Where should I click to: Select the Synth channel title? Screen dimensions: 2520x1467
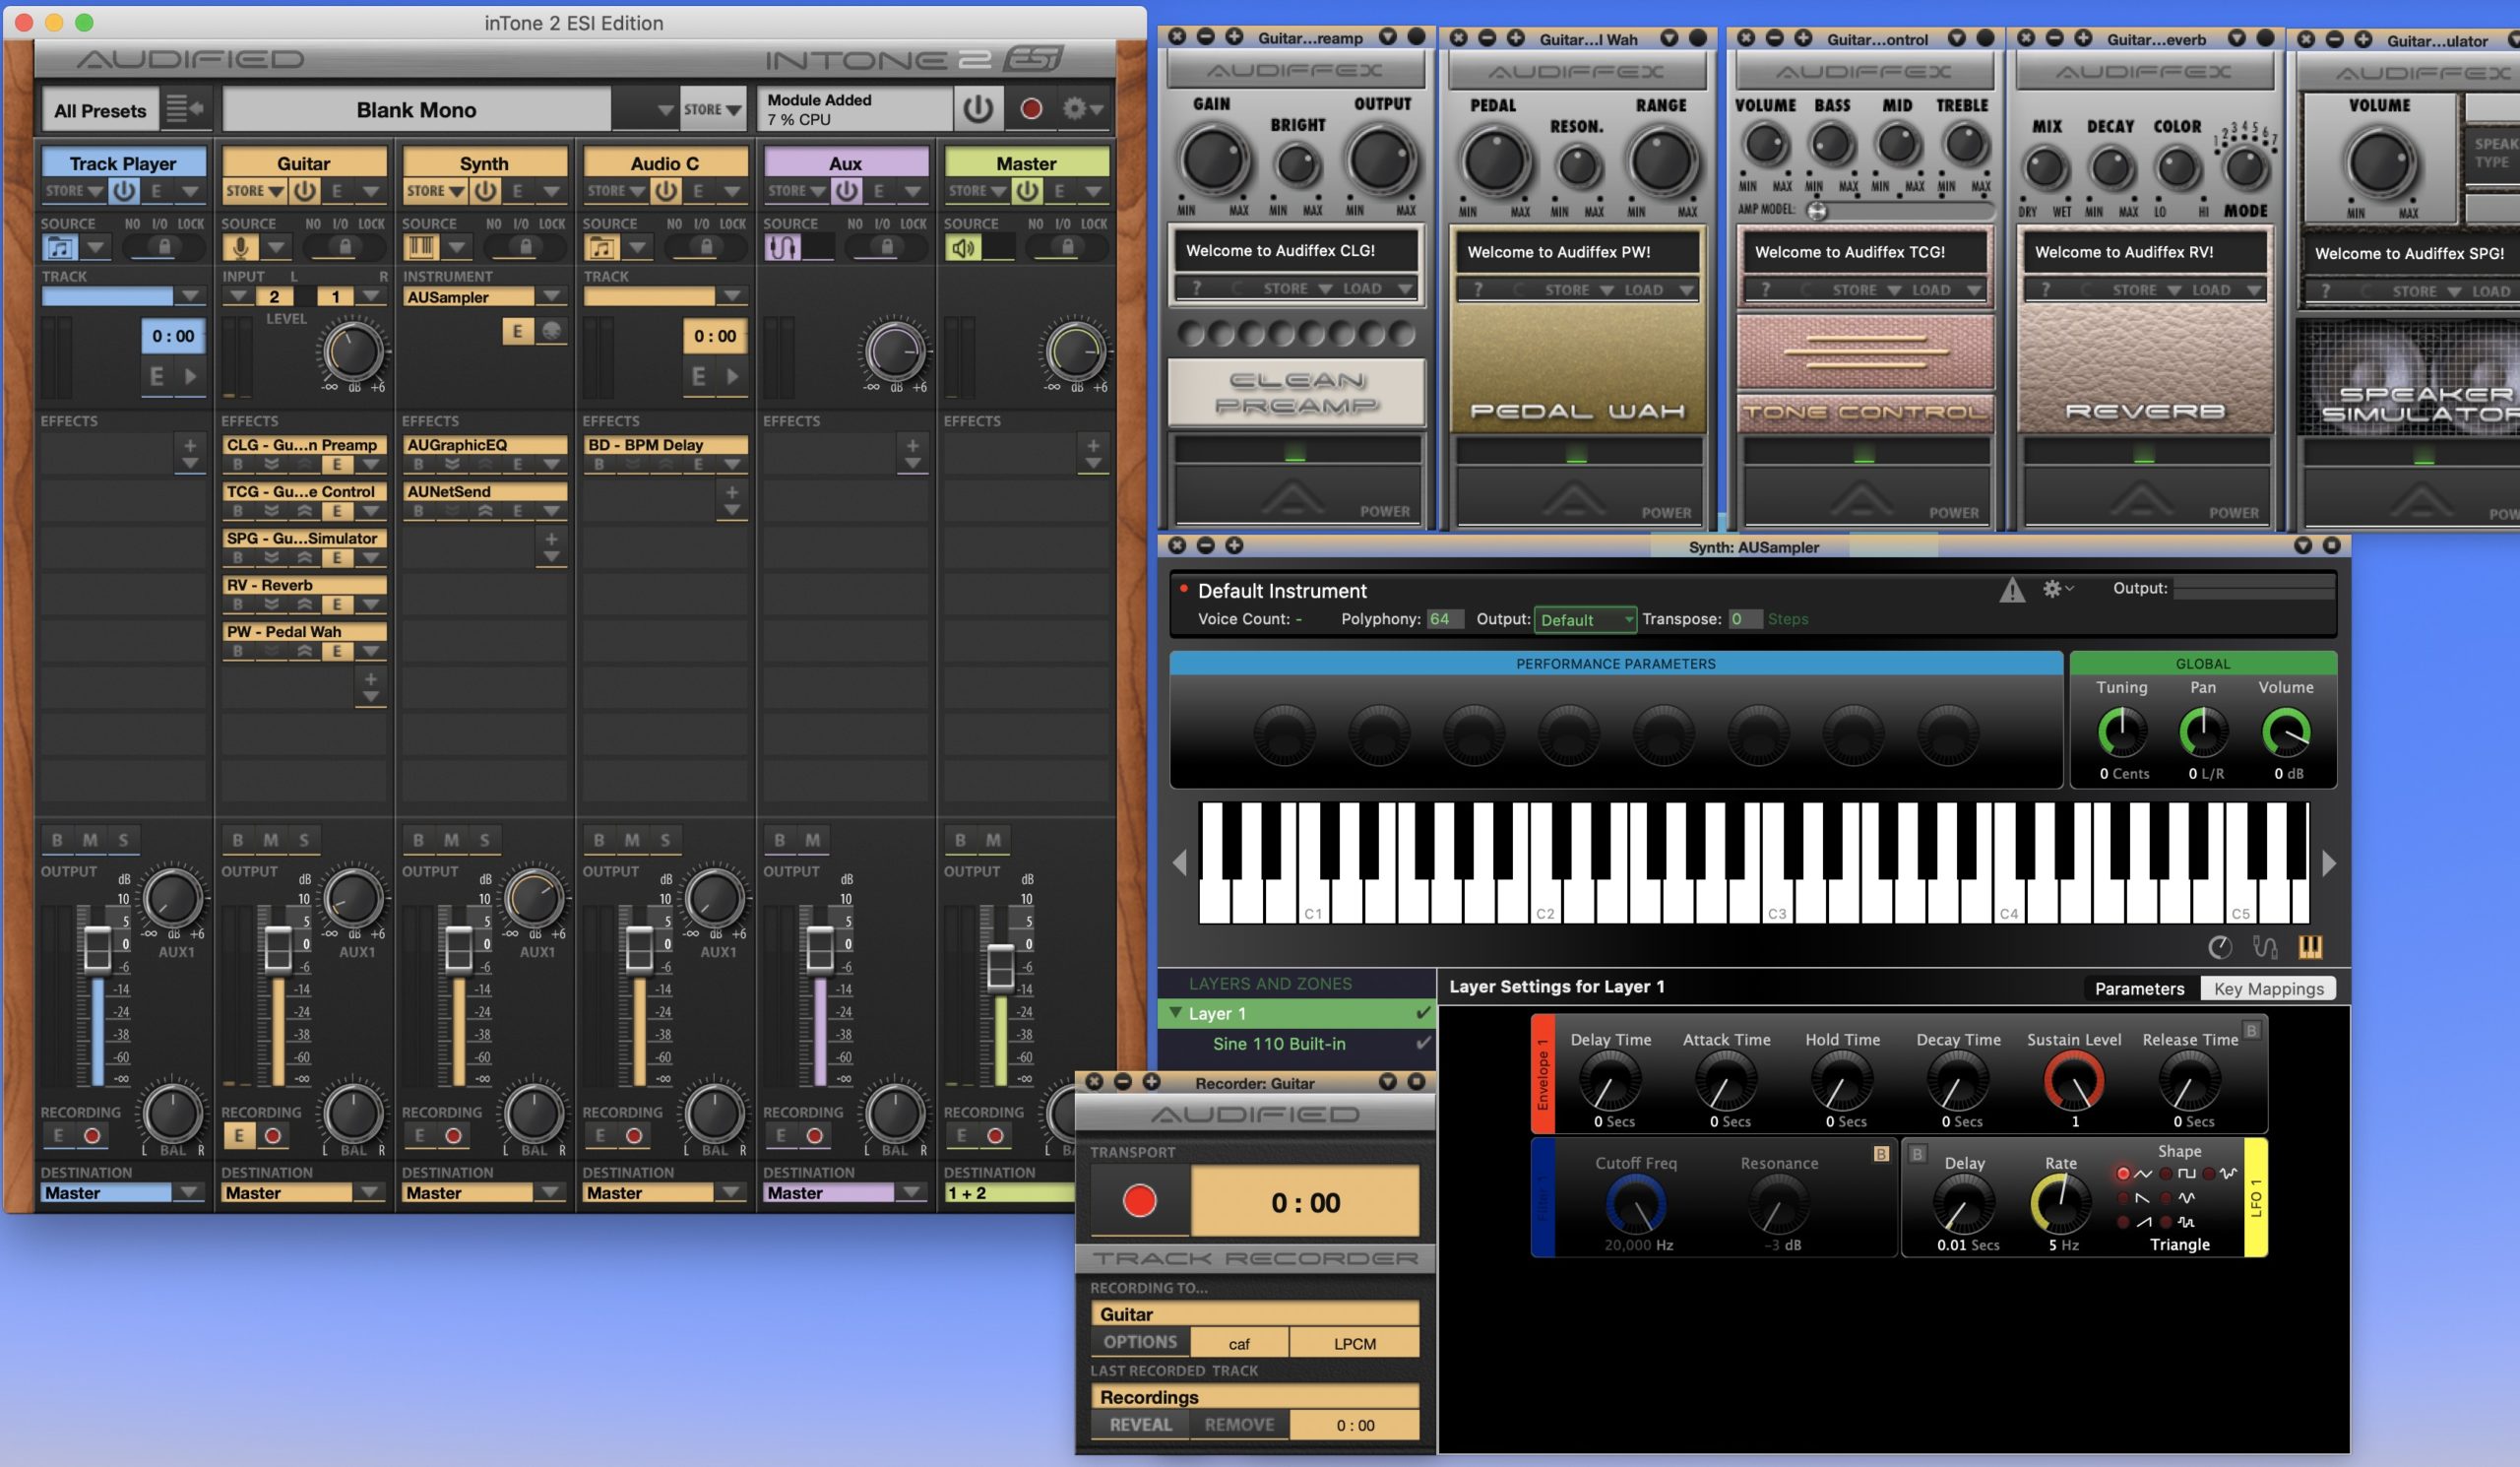pos(484,163)
